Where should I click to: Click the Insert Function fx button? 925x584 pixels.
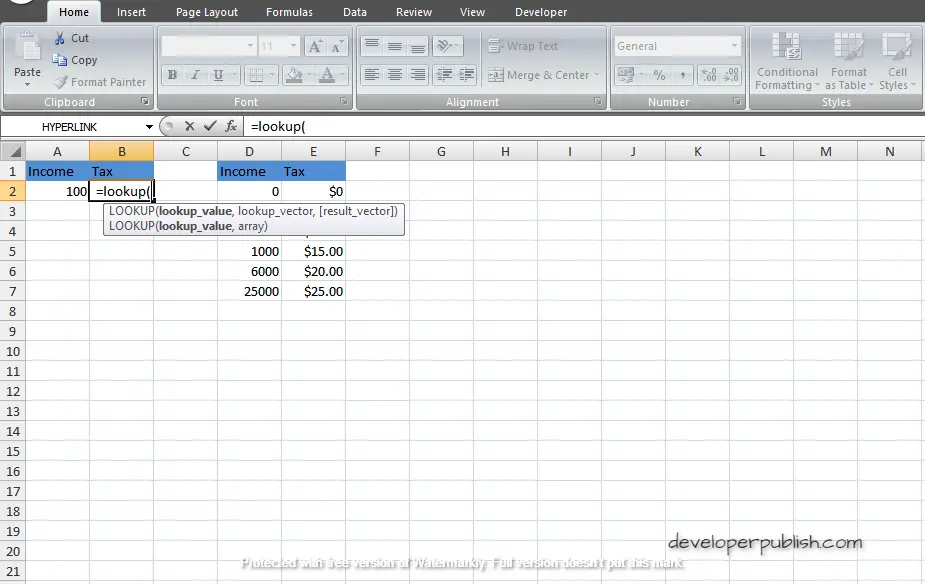pos(231,126)
